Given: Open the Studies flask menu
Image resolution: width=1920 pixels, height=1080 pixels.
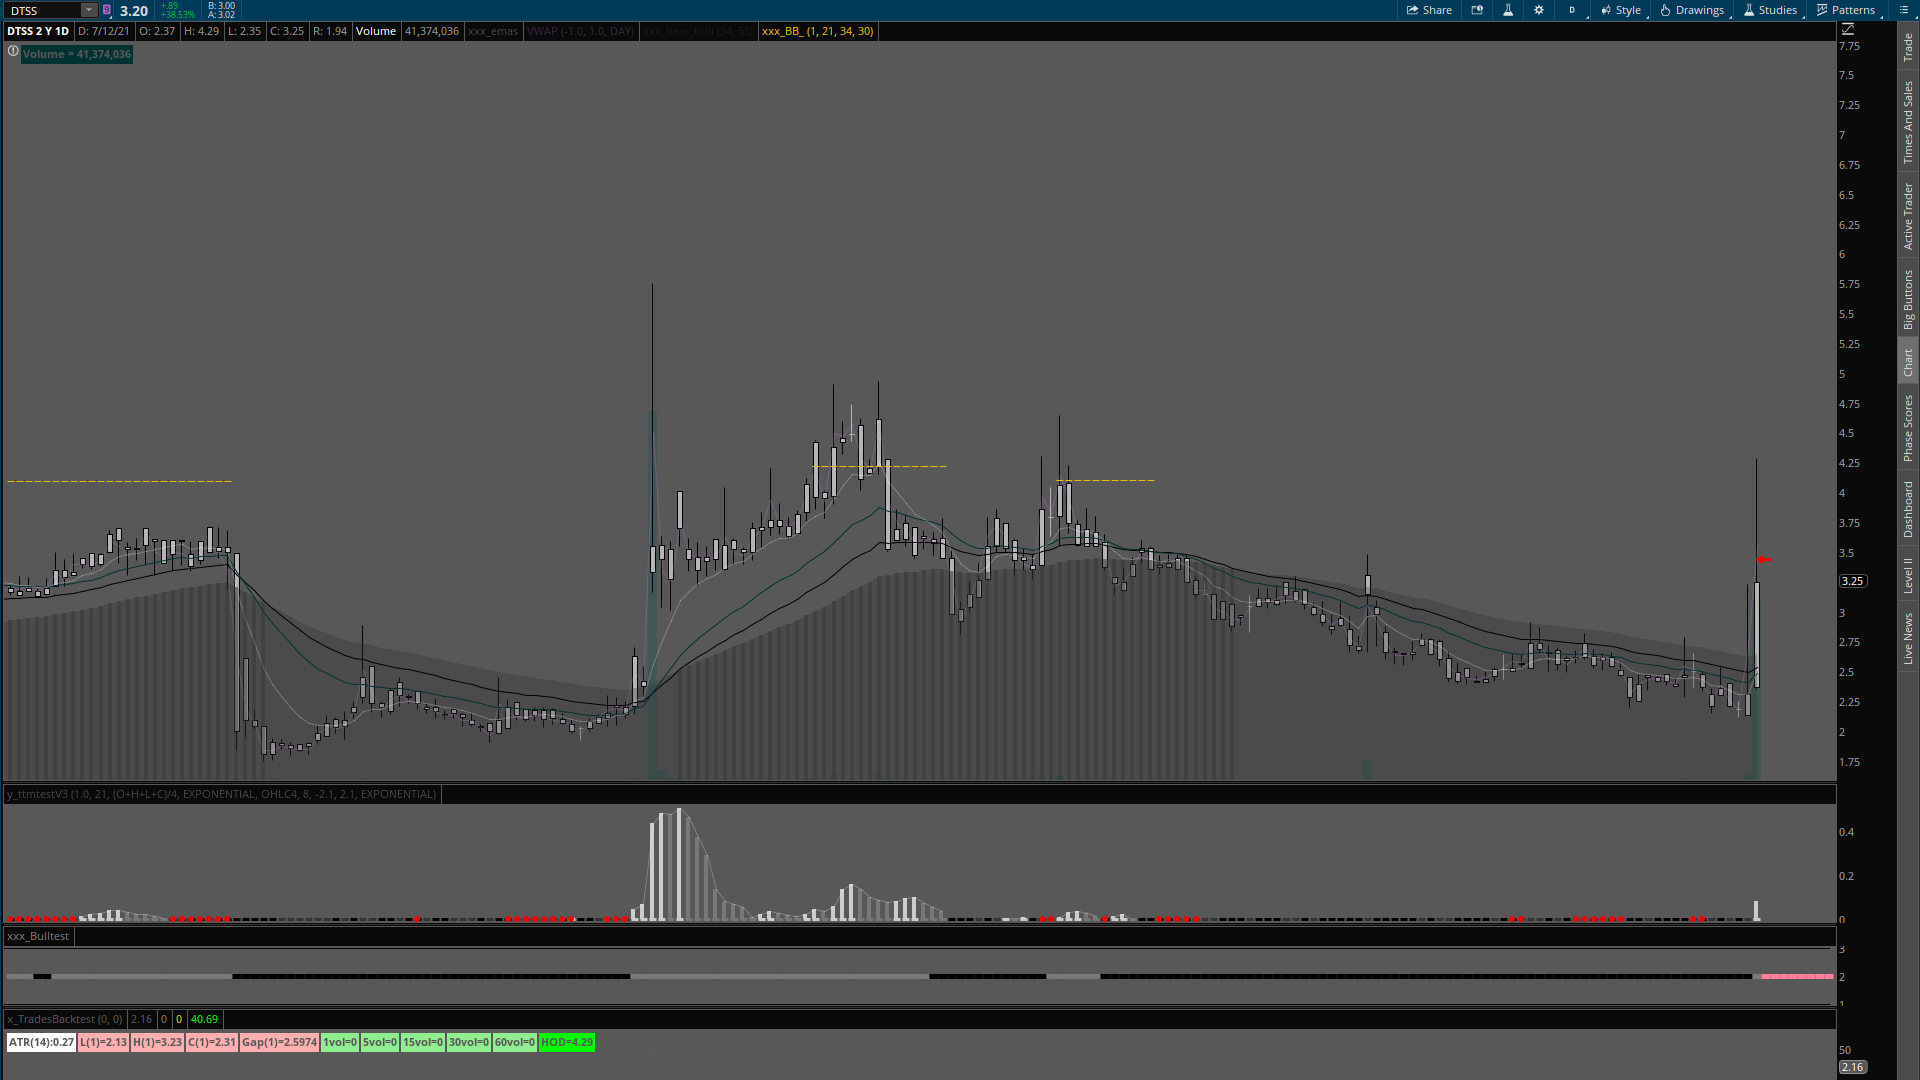Looking at the screenshot, I should pos(1770,10).
